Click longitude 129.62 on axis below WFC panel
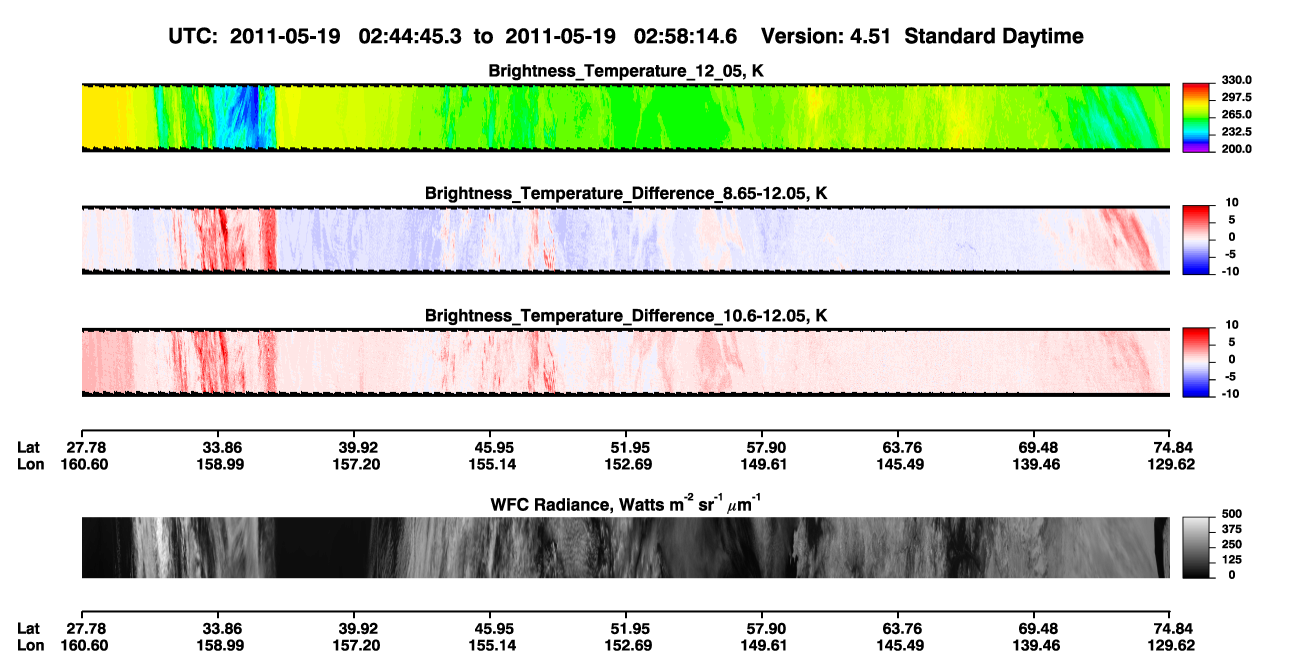Viewport: 1300px width, 667px height. [x=1170, y=646]
